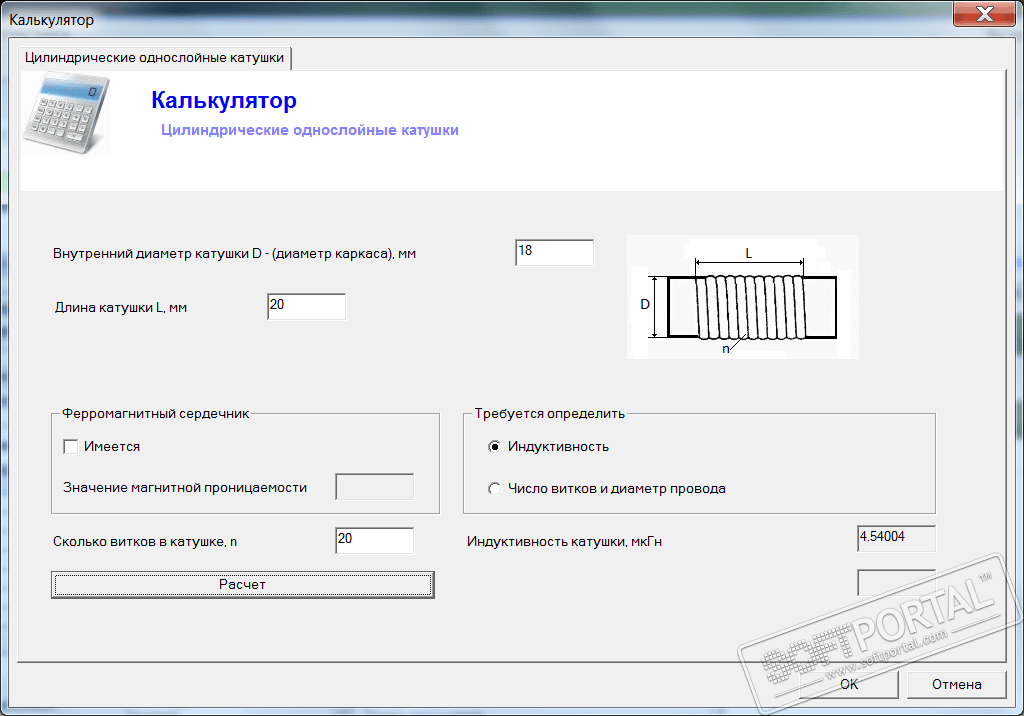Click the Ферромагнитный сердечник group title
Viewport: 1024px width, 716px height.
[x=155, y=414]
